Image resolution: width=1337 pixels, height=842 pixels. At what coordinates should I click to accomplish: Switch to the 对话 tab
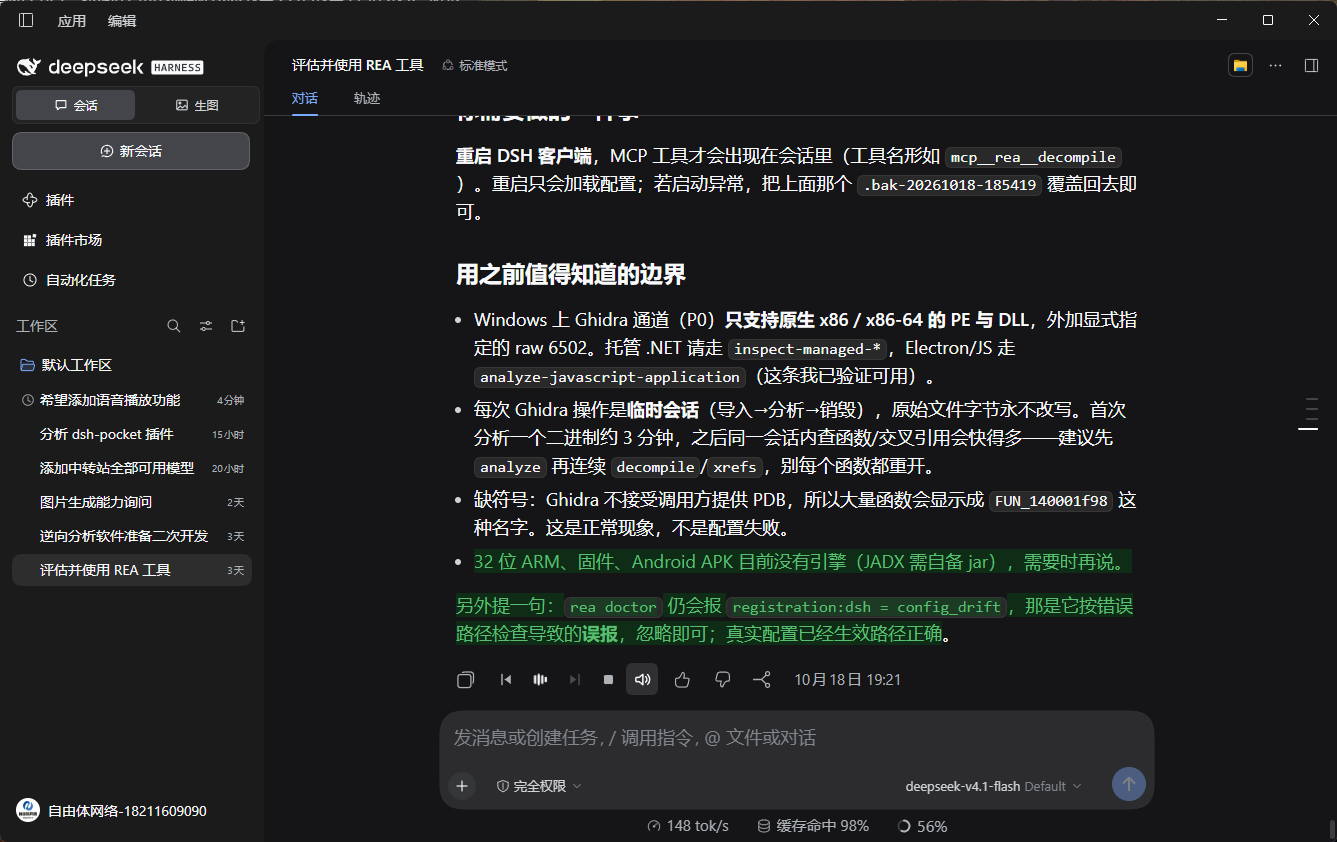pyautogui.click(x=305, y=98)
